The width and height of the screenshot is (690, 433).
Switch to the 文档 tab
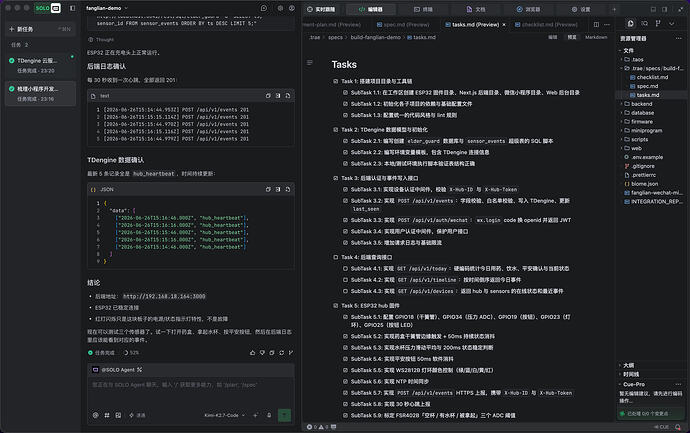[x=476, y=9]
